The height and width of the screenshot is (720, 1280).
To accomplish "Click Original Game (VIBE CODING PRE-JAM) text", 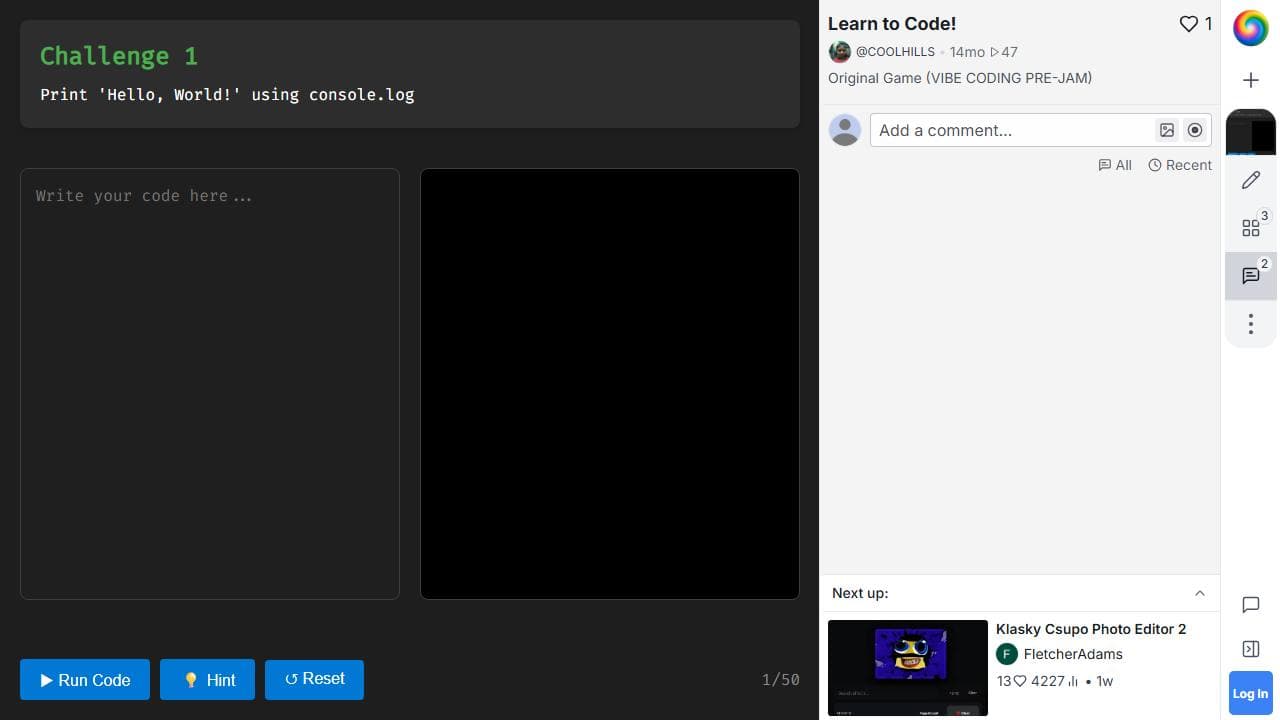I will (960, 78).
